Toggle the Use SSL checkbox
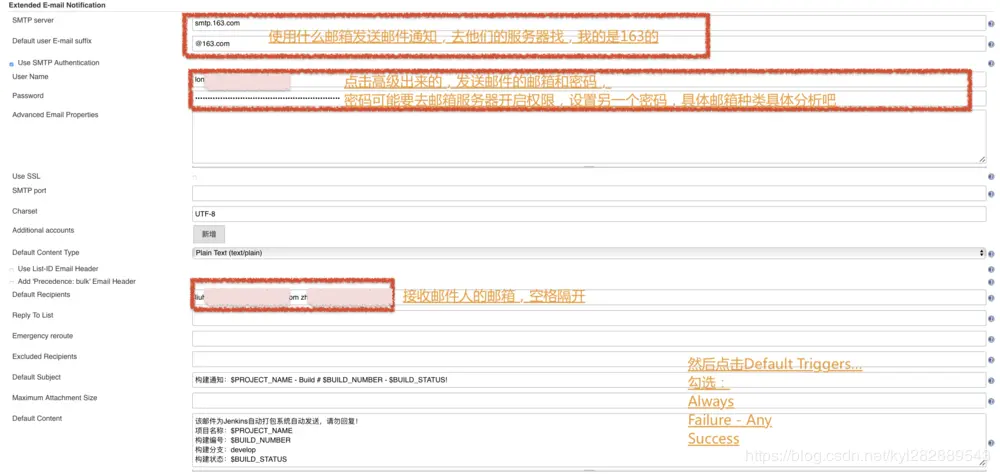Viewport: 1000px width, 474px height. tap(195, 177)
